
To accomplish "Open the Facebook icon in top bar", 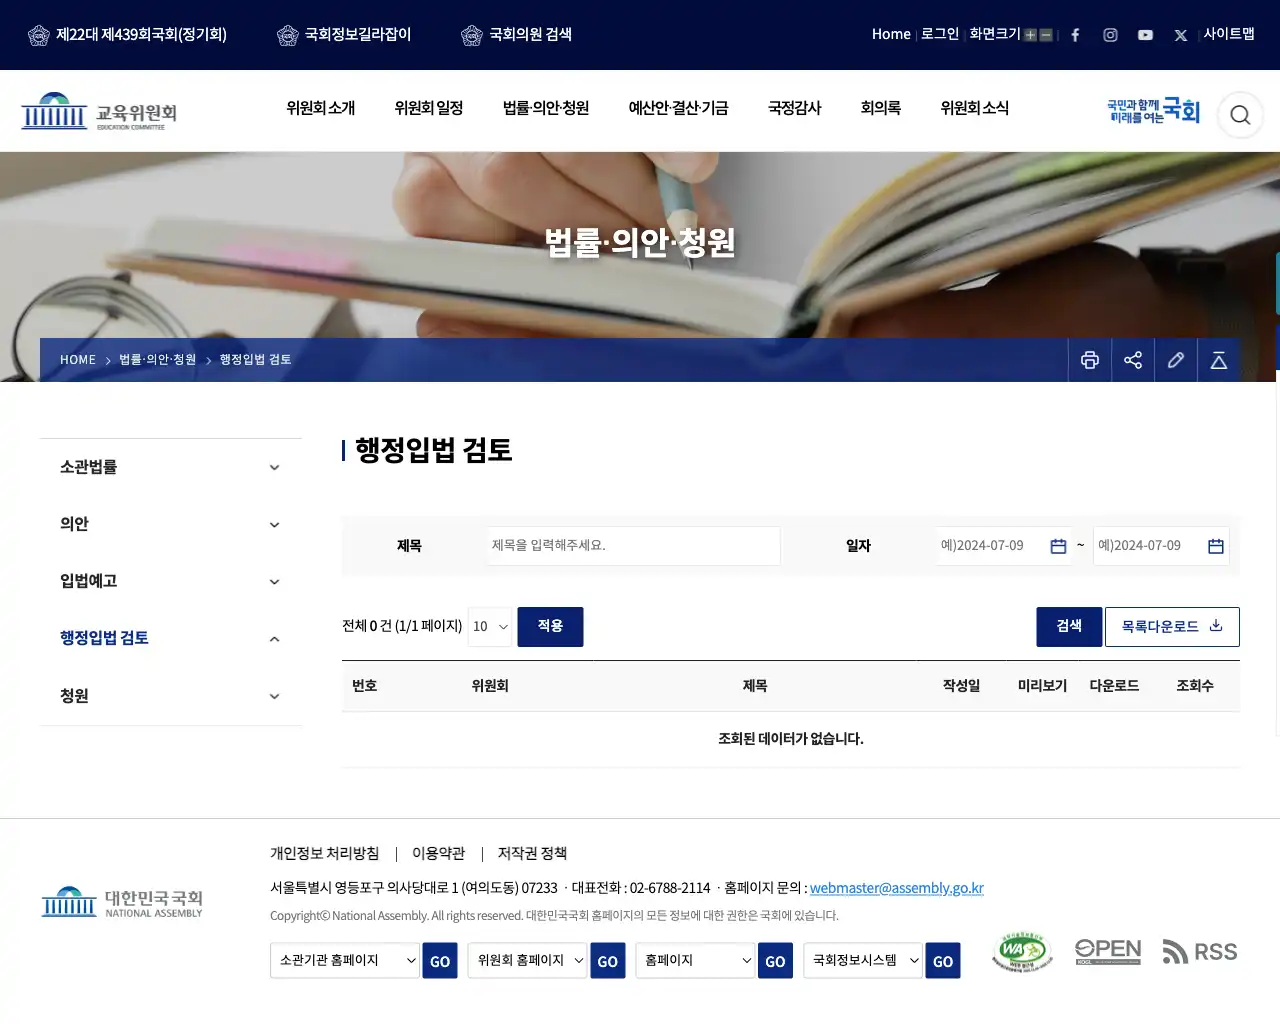I will pyautogui.click(x=1075, y=35).
